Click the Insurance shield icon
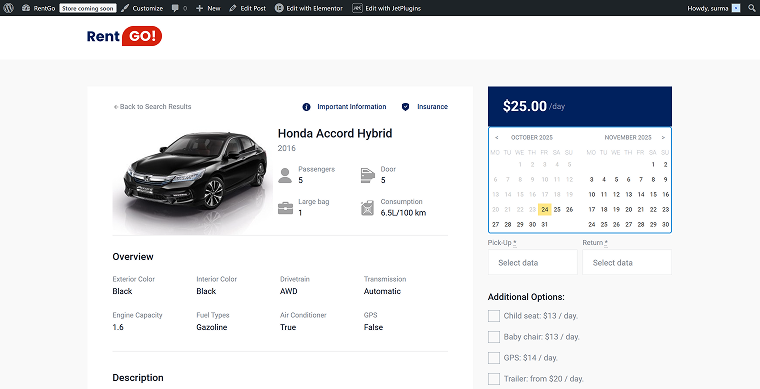 405,107
